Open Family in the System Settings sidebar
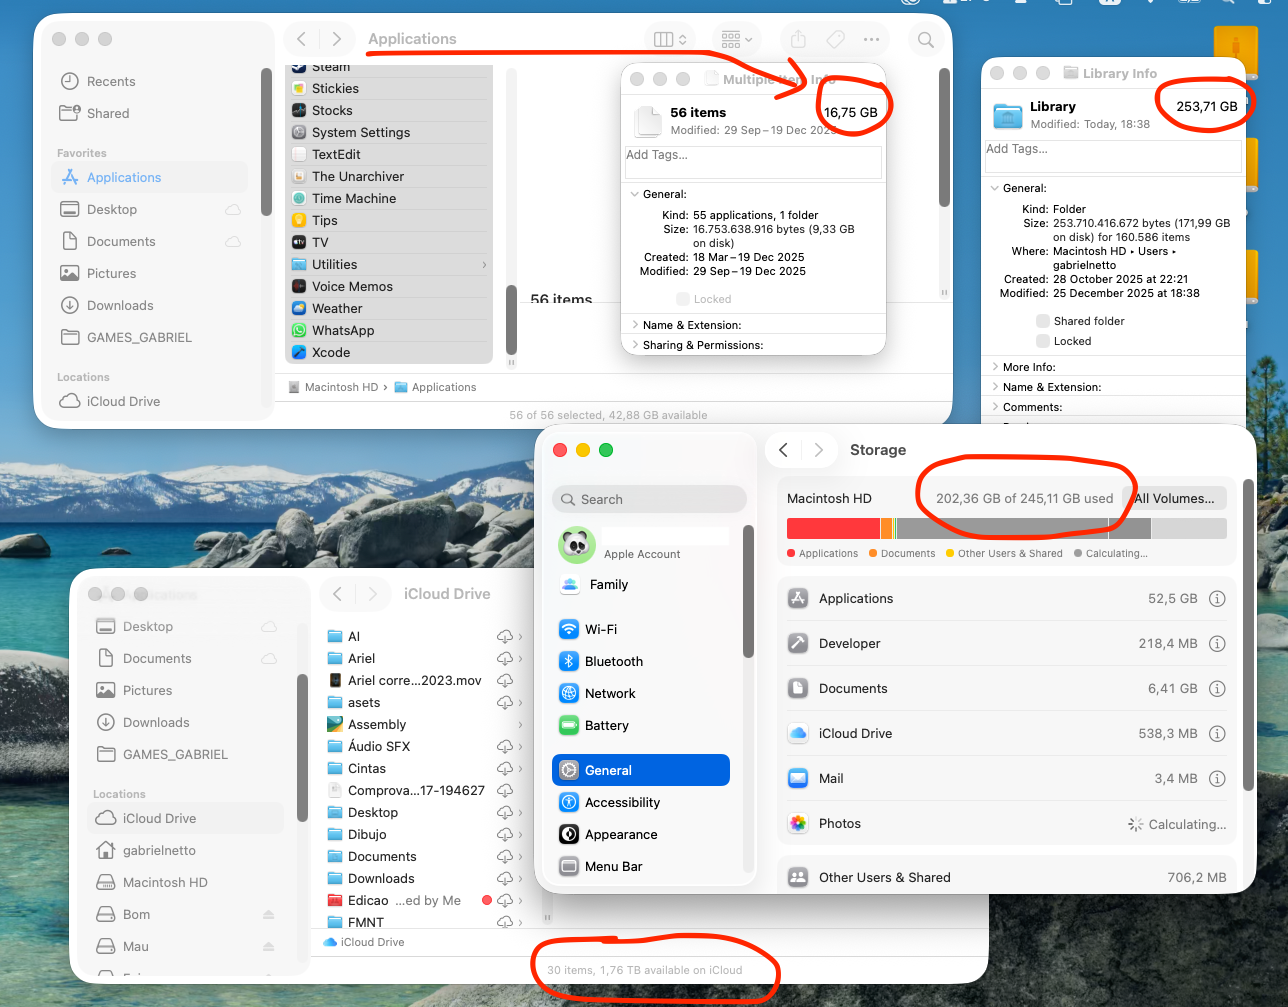Image resolution: width=1288 pixels, height=1007 pixels. coord(641,584)
